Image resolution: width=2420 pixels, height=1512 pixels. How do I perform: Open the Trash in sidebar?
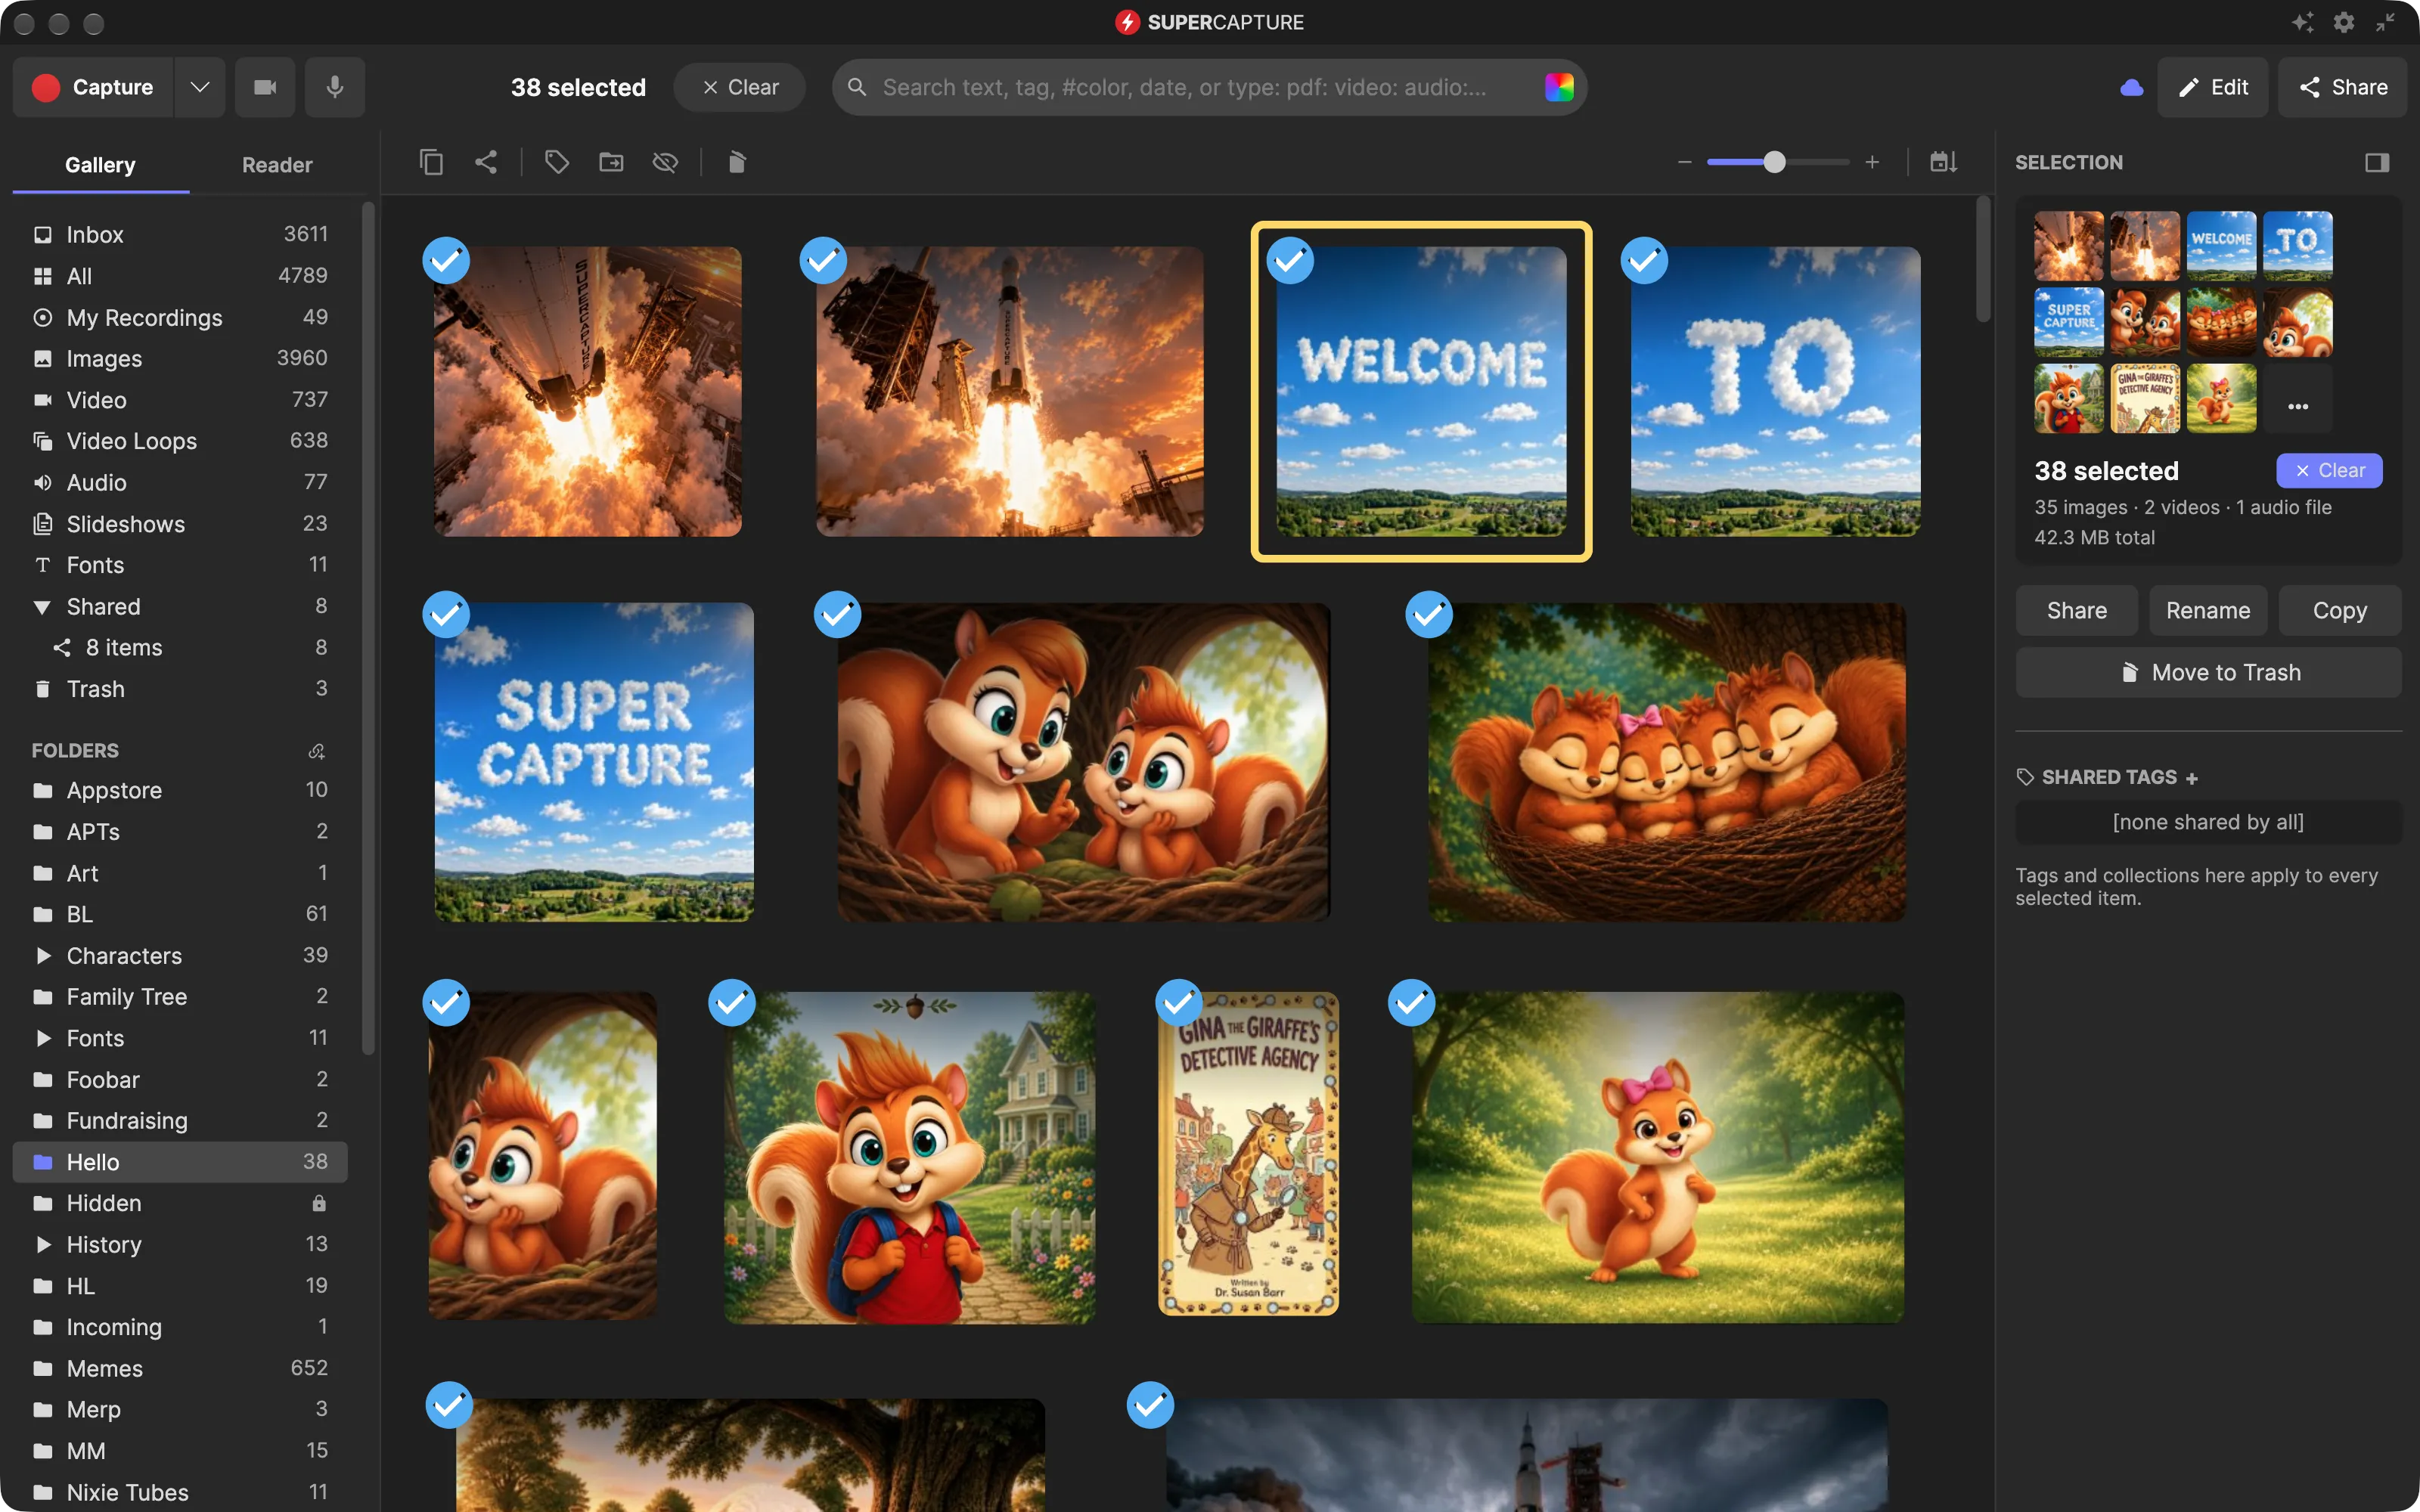click(180, 689)
